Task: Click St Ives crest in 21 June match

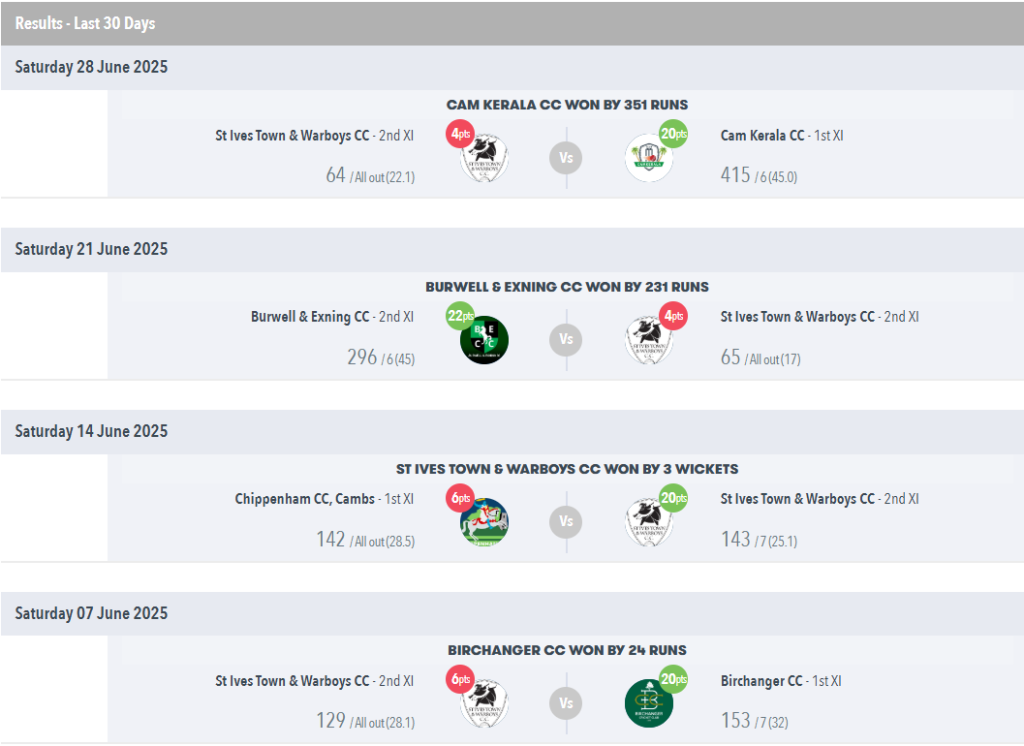Action: click(648, 340)
